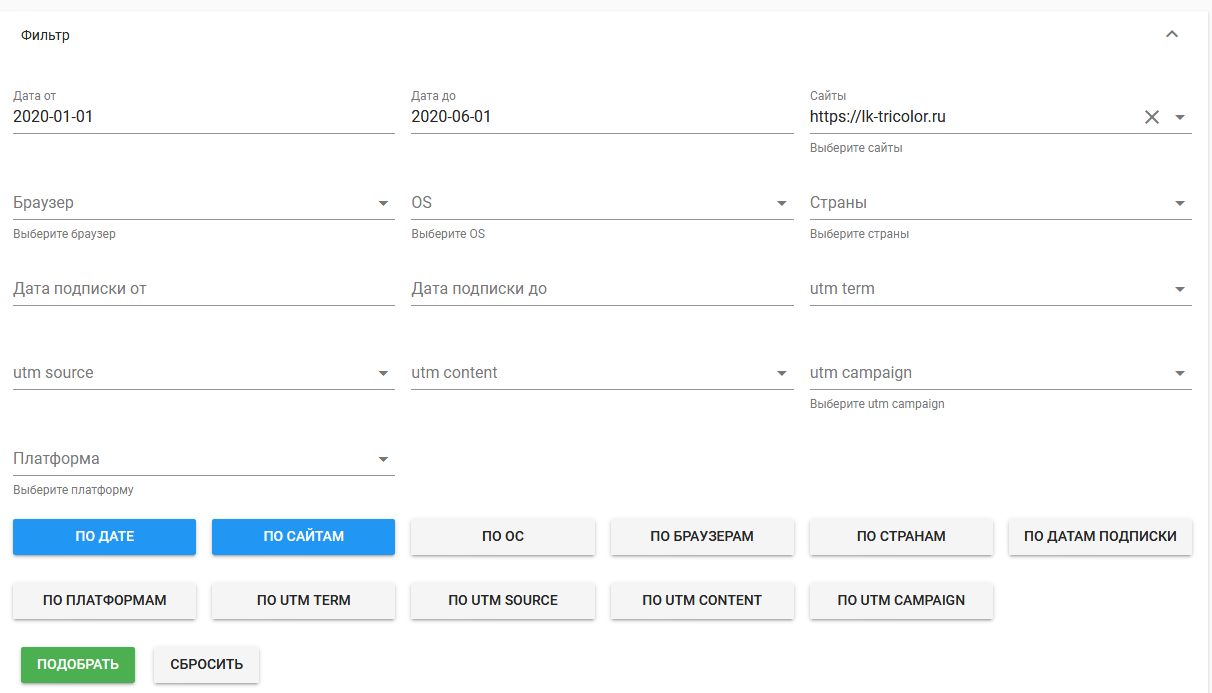Open the Платформа dropdown

(383, 459)
